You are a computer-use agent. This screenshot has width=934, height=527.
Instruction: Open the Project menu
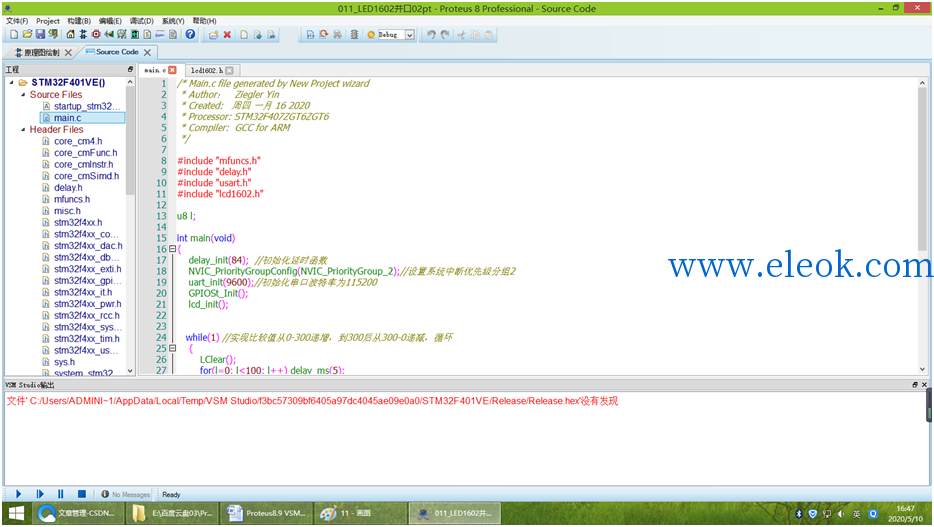coord(48,21)
